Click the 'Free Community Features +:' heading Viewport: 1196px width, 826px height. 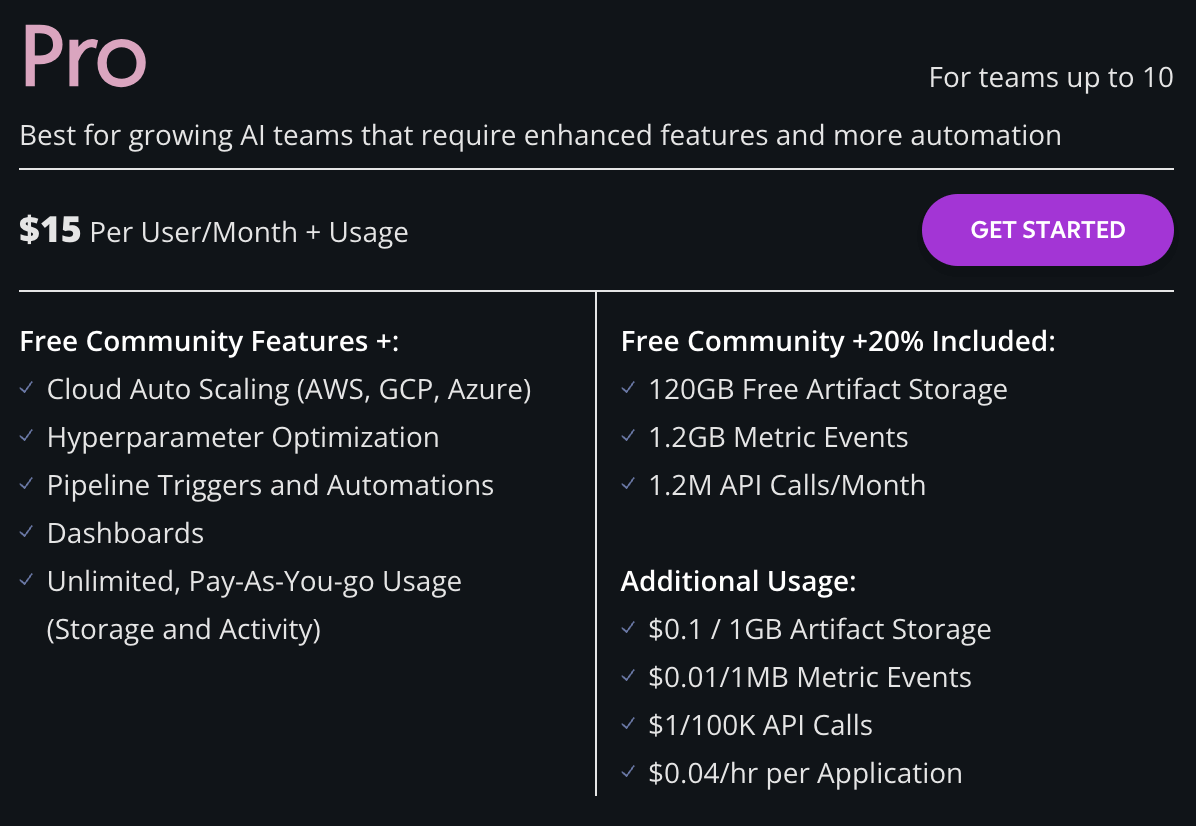[x=209, y=341]
